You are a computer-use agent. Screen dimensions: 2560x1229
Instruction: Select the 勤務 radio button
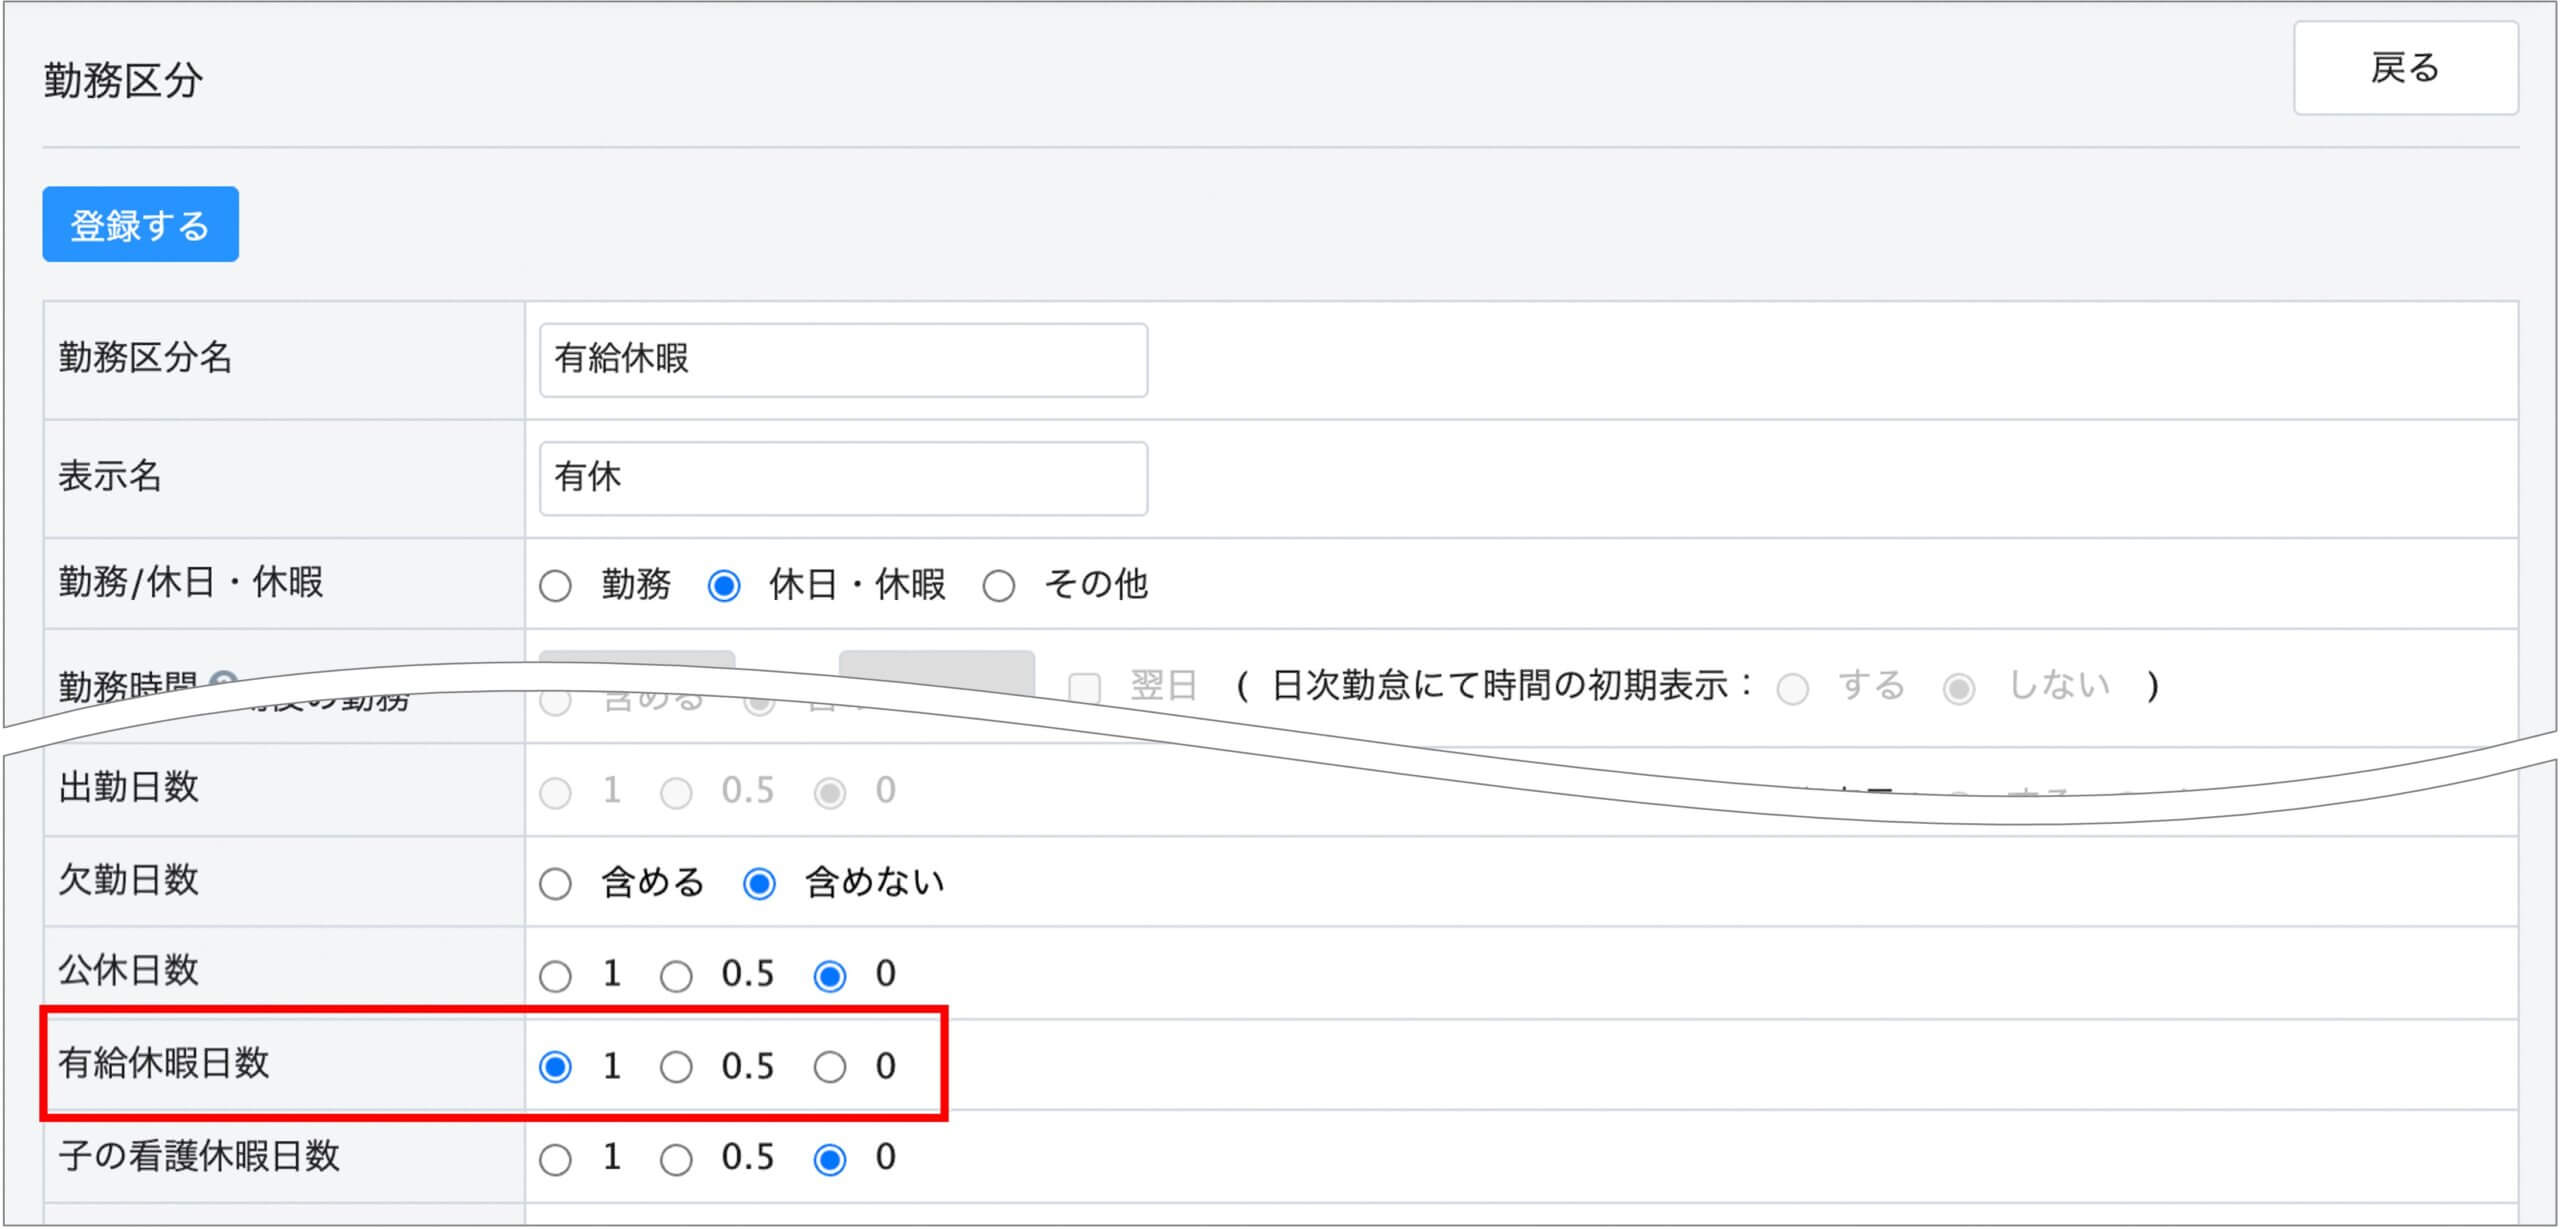pos(555,585)
